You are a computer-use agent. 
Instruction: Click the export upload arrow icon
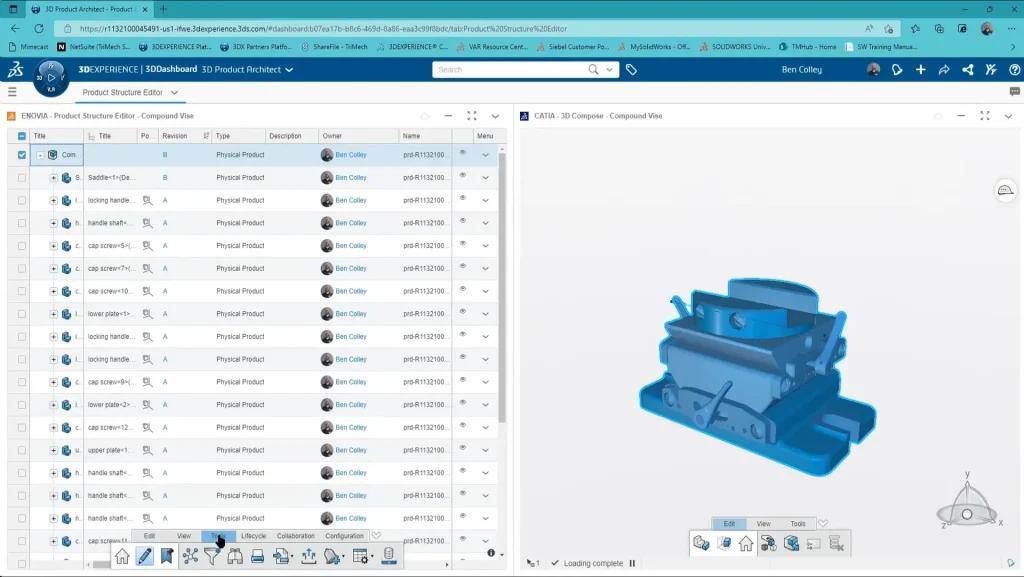coord(308,556)
